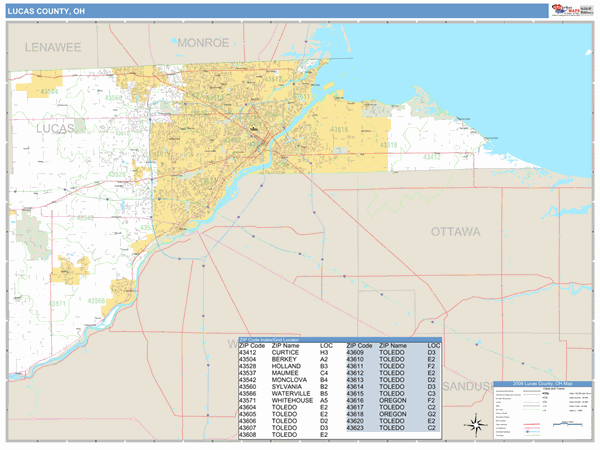Click ZIP code 43412 label on map

click(x=430, y=157)
